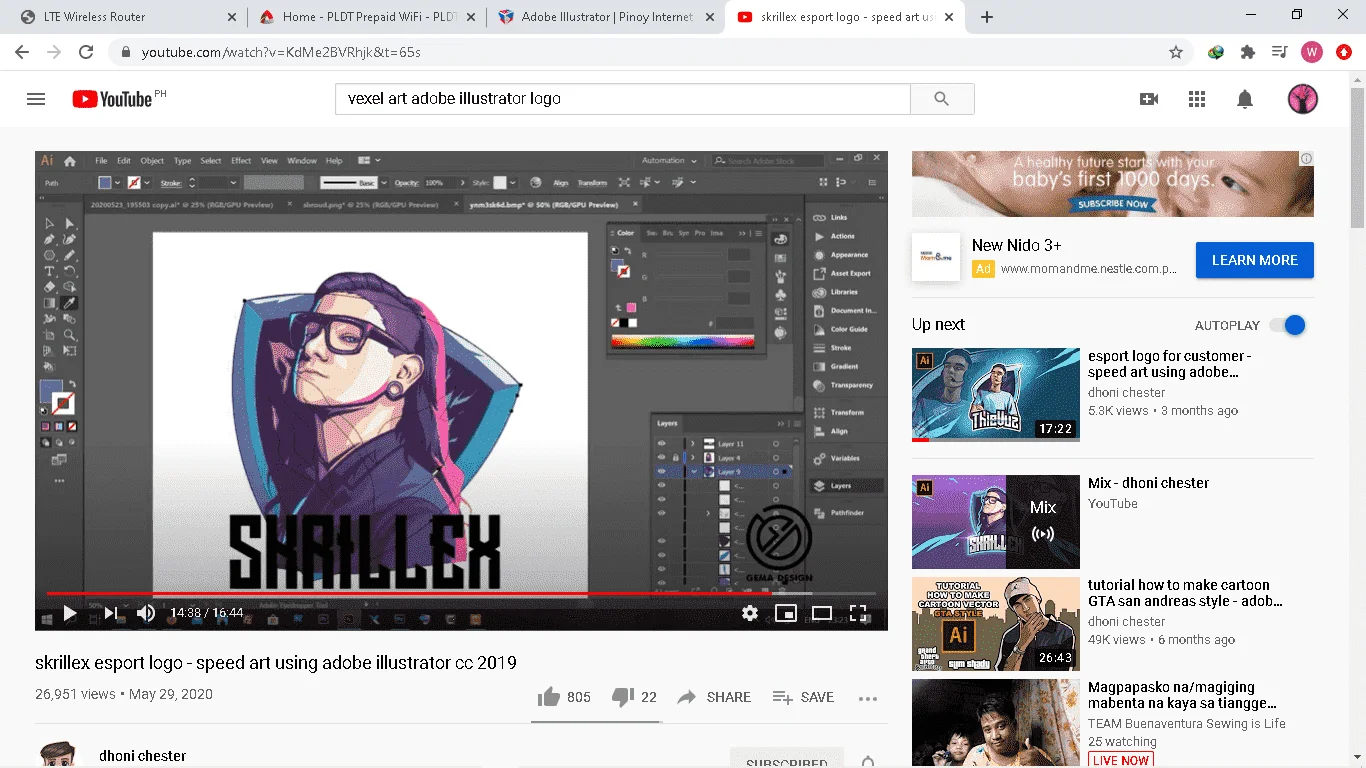Open the Chrome profile 'W' avatar

[1312, 52]
